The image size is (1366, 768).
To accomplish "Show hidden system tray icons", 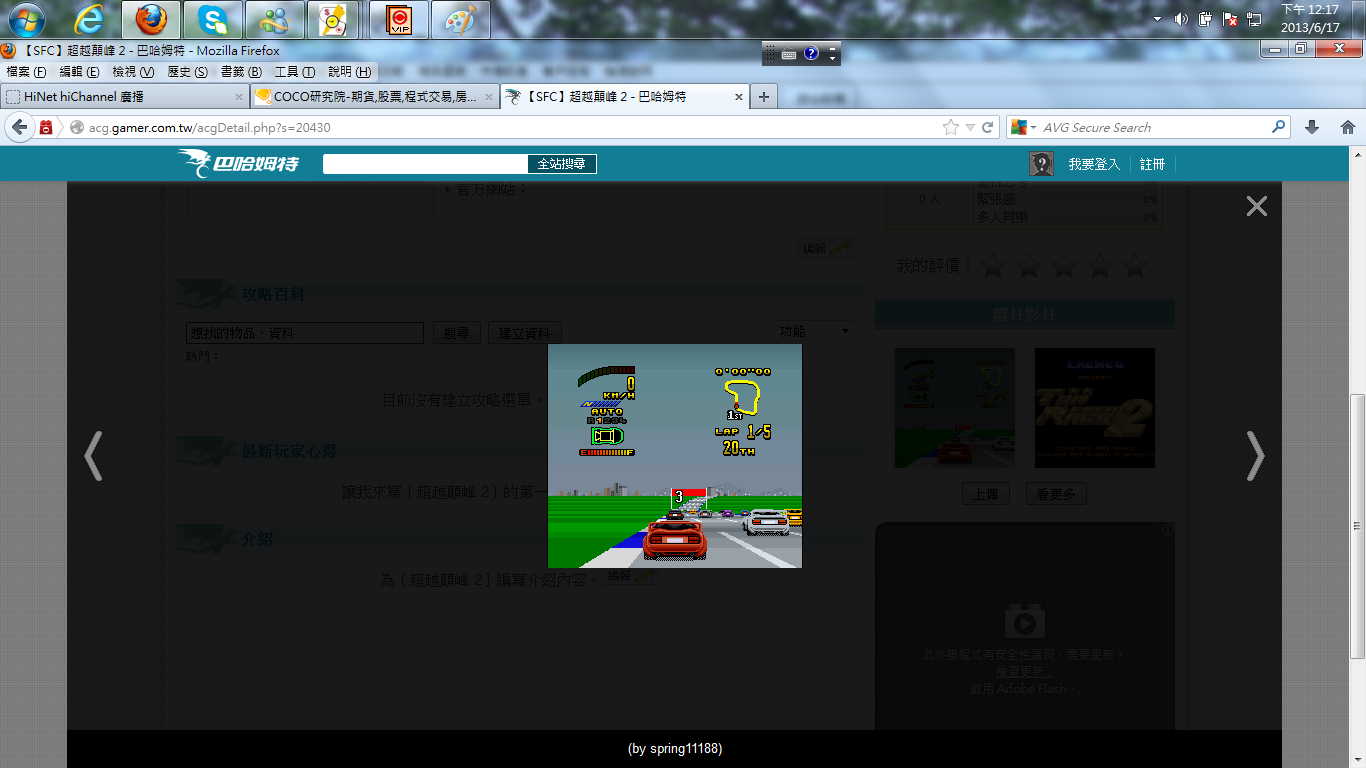I will click(x=1157, y=19).
